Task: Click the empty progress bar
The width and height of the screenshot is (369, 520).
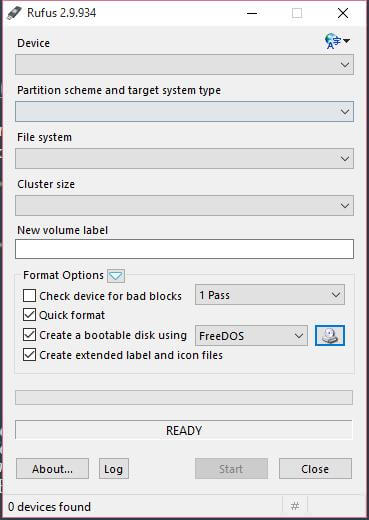Action: coord(184,398)
